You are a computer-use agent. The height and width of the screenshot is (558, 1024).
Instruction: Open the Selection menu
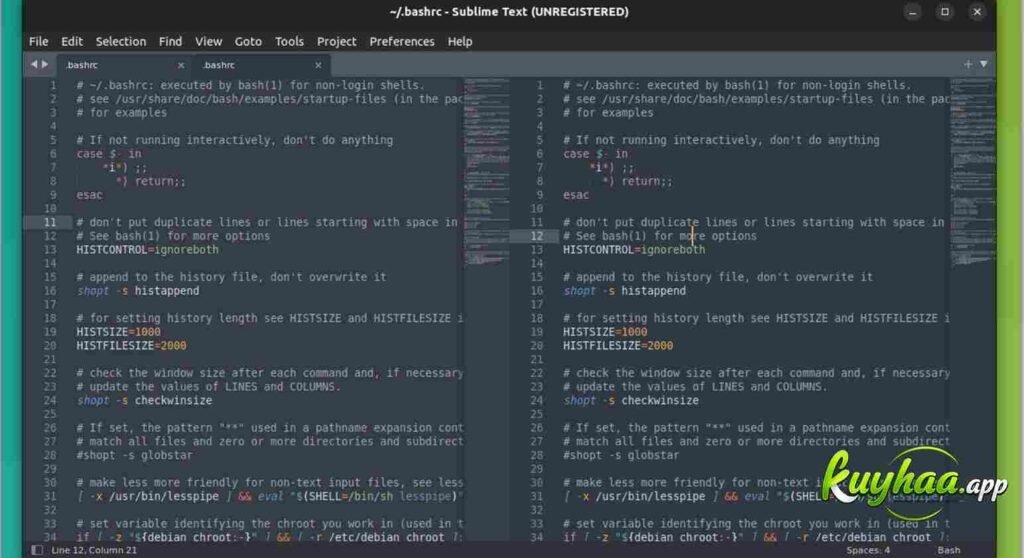[121, 41]
